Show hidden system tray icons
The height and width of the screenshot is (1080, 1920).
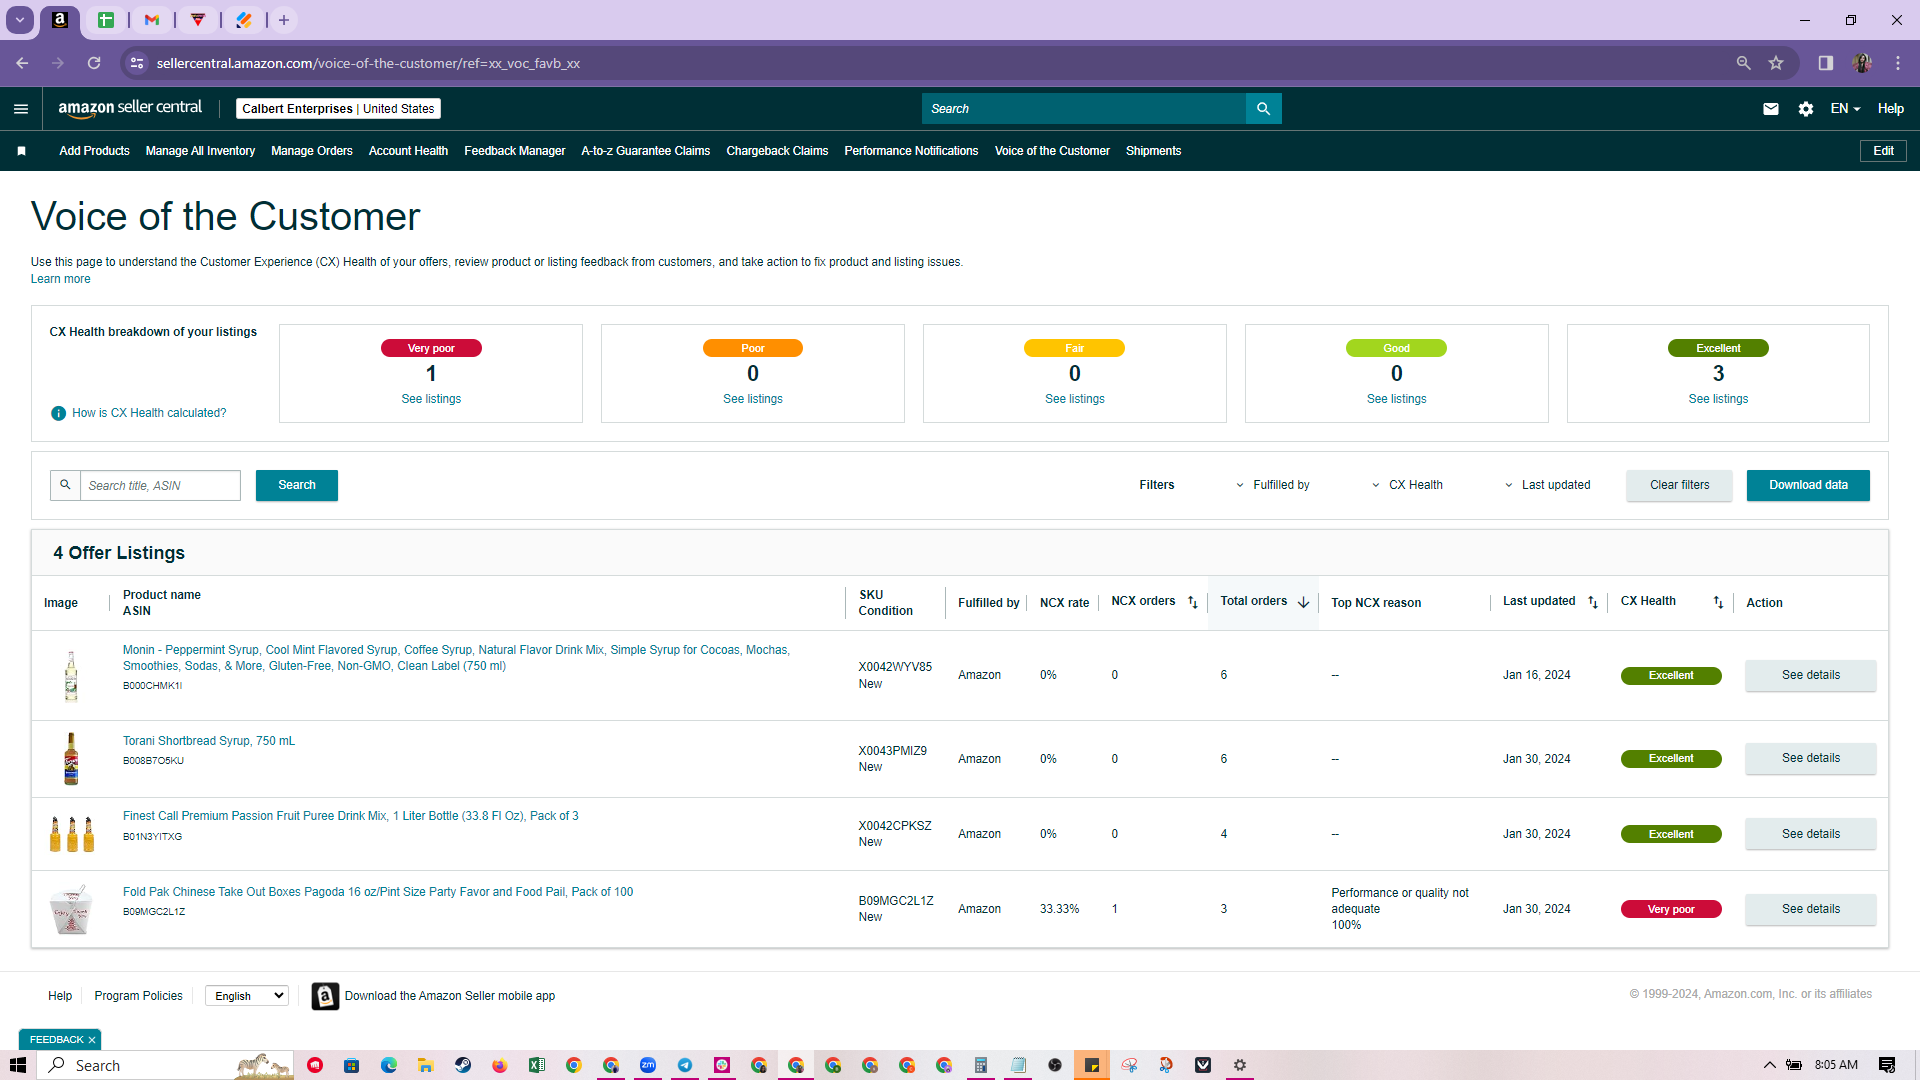pyautogui.click(x=1769, y=1065)
